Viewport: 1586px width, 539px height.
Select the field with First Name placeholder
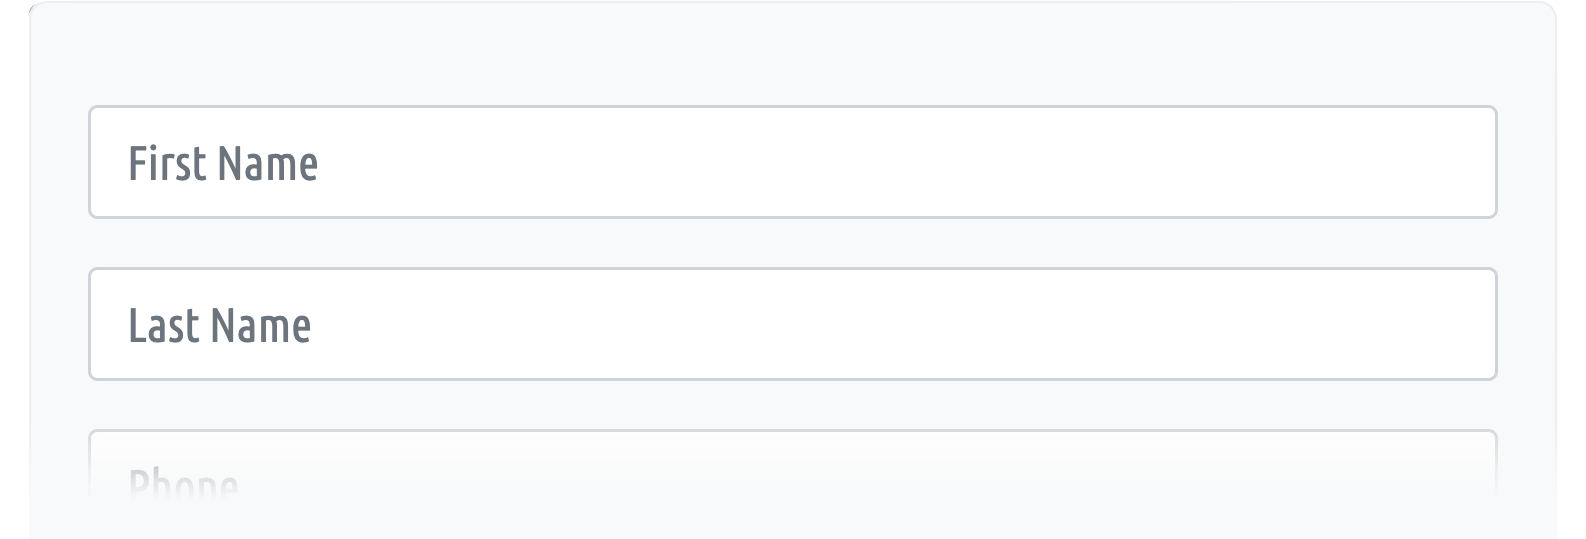[x=793, y=162]
